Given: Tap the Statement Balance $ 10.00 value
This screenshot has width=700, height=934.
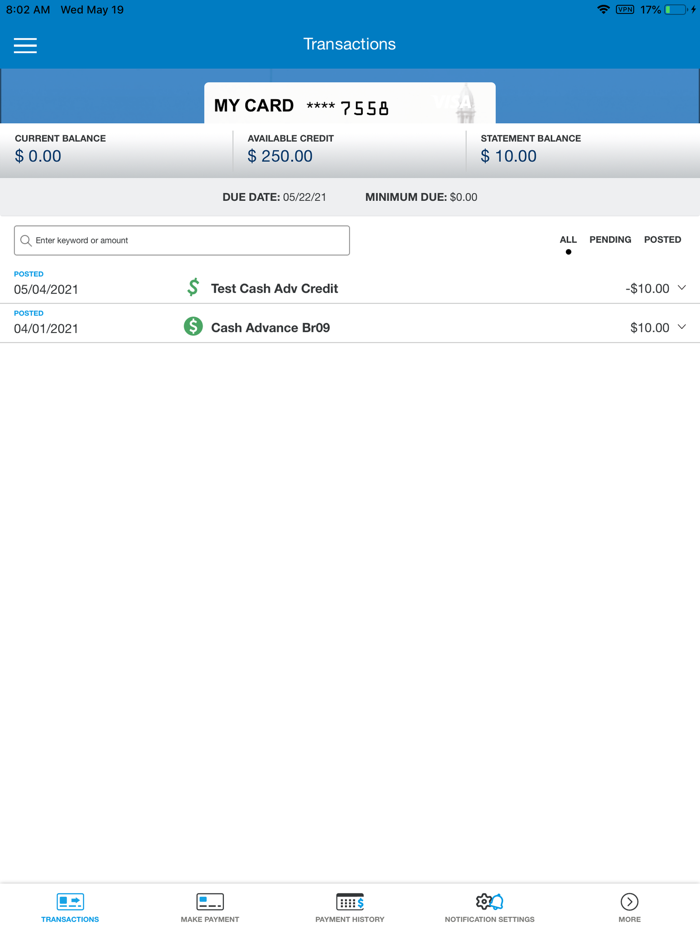Looking at the screenshot, I should pos(509,156).
